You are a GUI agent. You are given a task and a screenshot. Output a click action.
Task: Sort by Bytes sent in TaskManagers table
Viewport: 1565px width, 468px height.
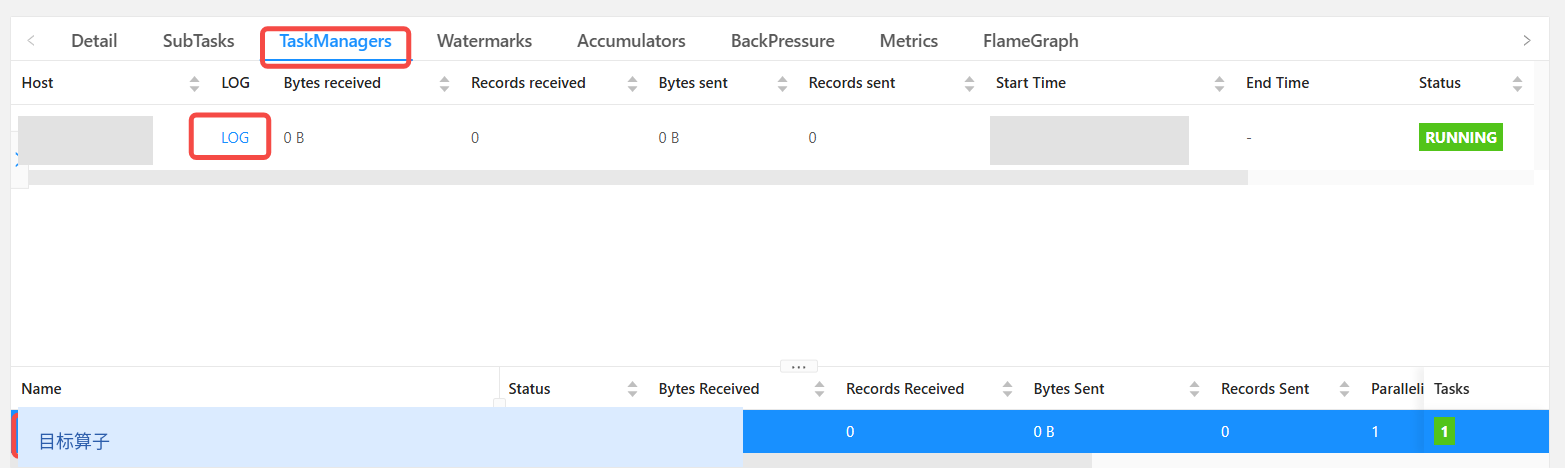click(782, 84)
